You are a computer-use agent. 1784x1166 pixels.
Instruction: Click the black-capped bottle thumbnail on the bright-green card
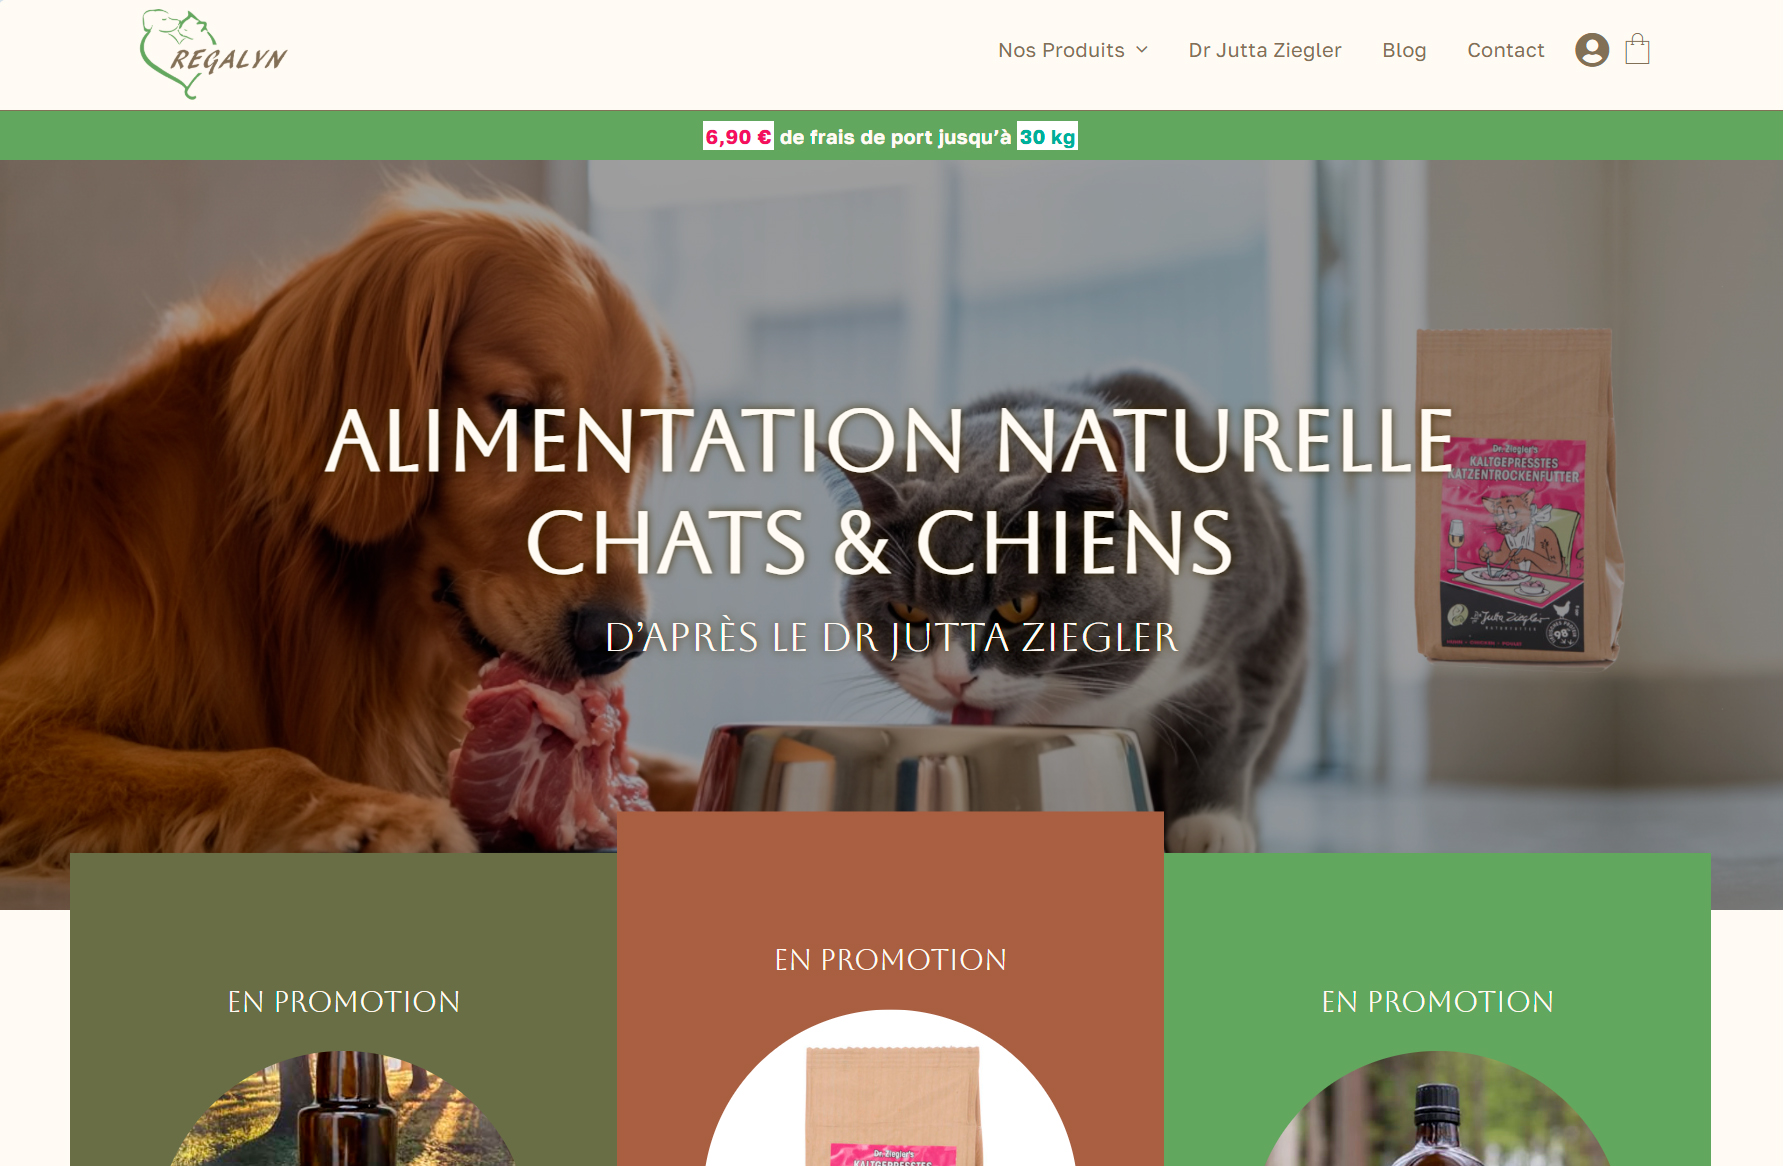pos(1437,1109)
